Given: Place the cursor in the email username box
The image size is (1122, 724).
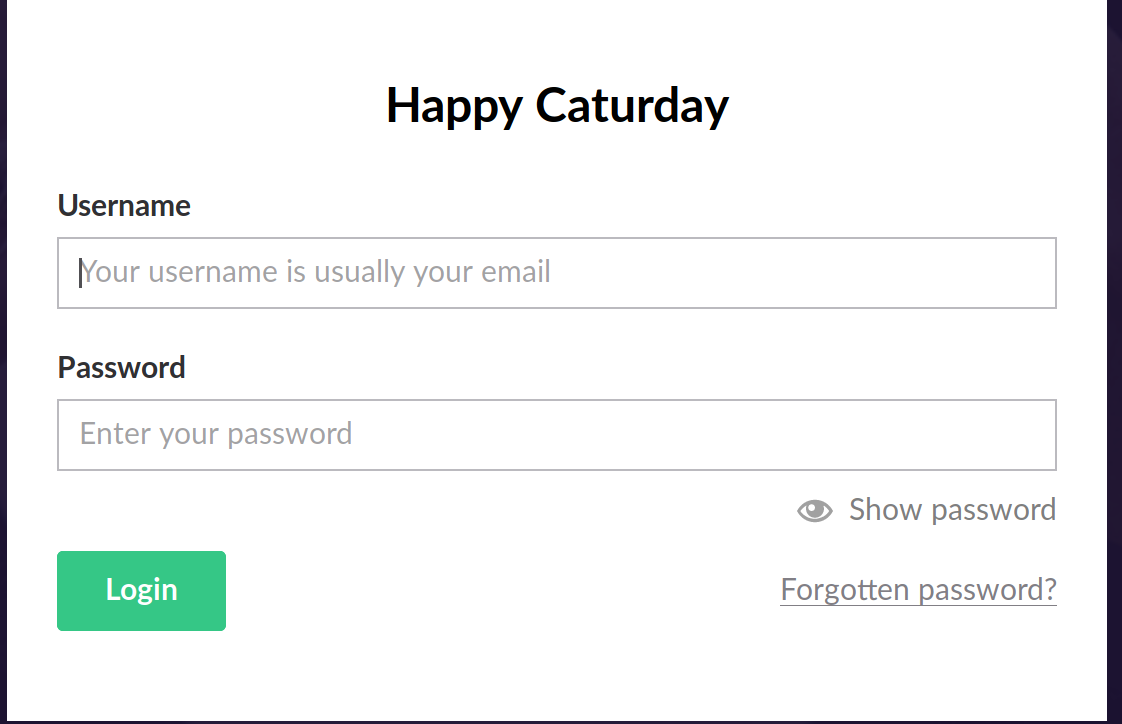Looking at the screenshot, I should [x=556, y=273].
